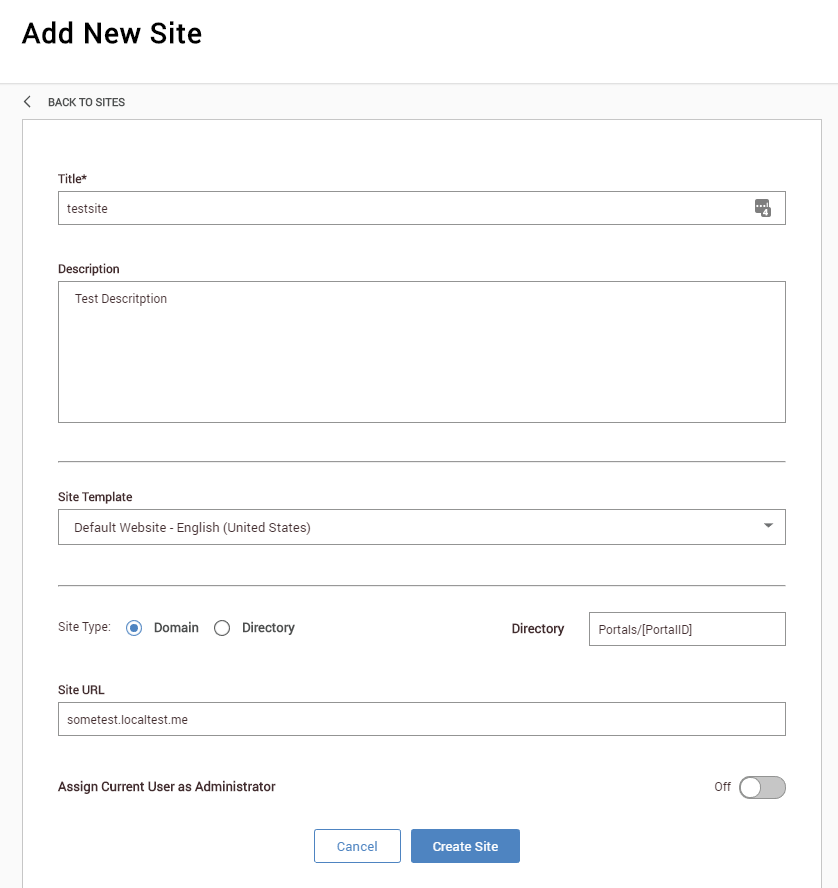Expand the template list via its chevron arrow
The height and width of the screenshot is (888, 838).
(768, 524)
